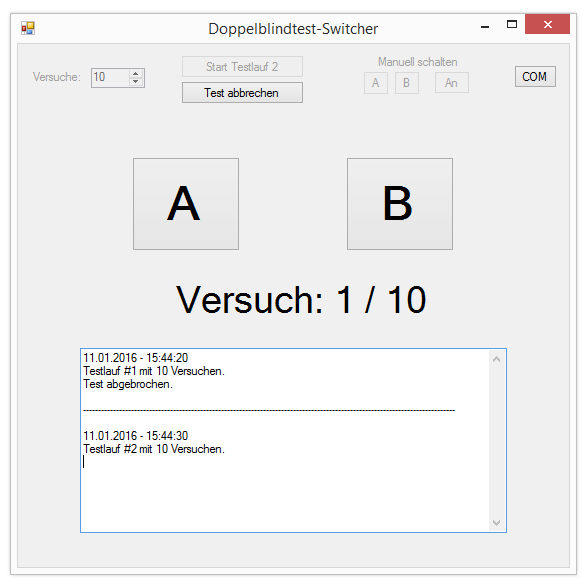
Task: Increase Versuche with the up spinner arrow
Action: 136,74
